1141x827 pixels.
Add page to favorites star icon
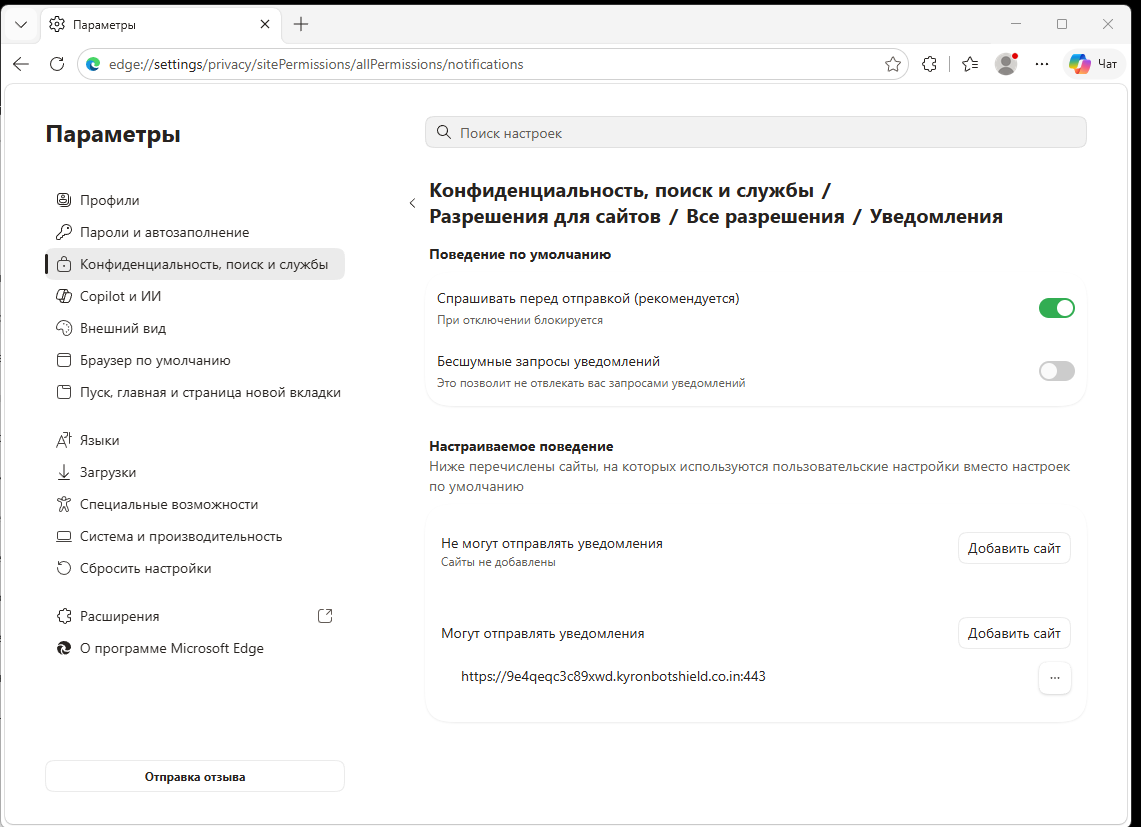pos(893,64)
